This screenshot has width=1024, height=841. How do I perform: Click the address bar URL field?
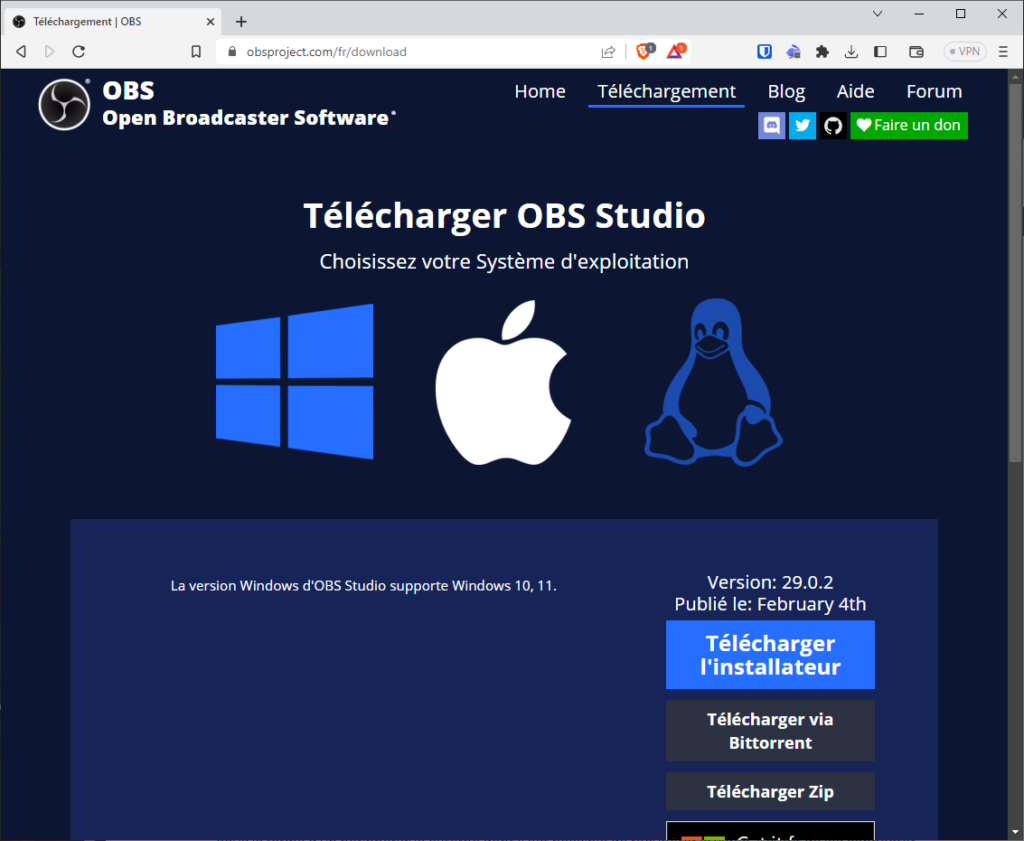[418, 52]
